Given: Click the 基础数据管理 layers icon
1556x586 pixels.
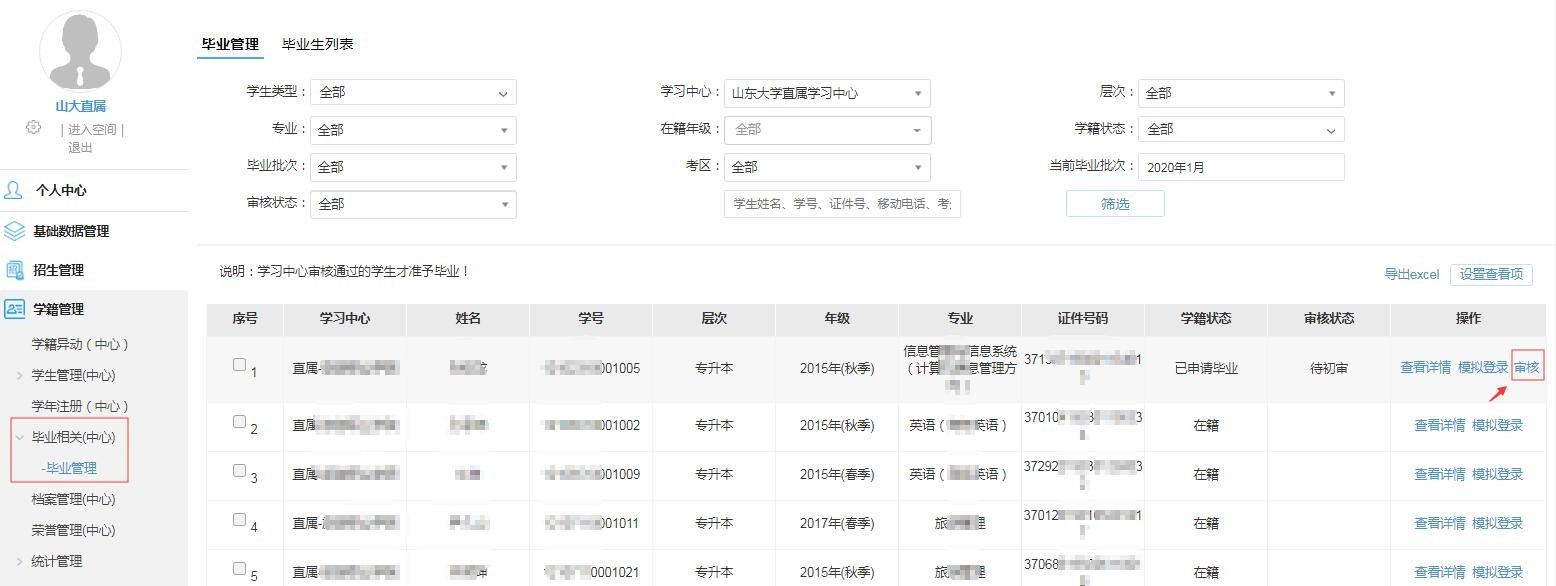Looking at the screenshot, I should [x=14, y=231].
